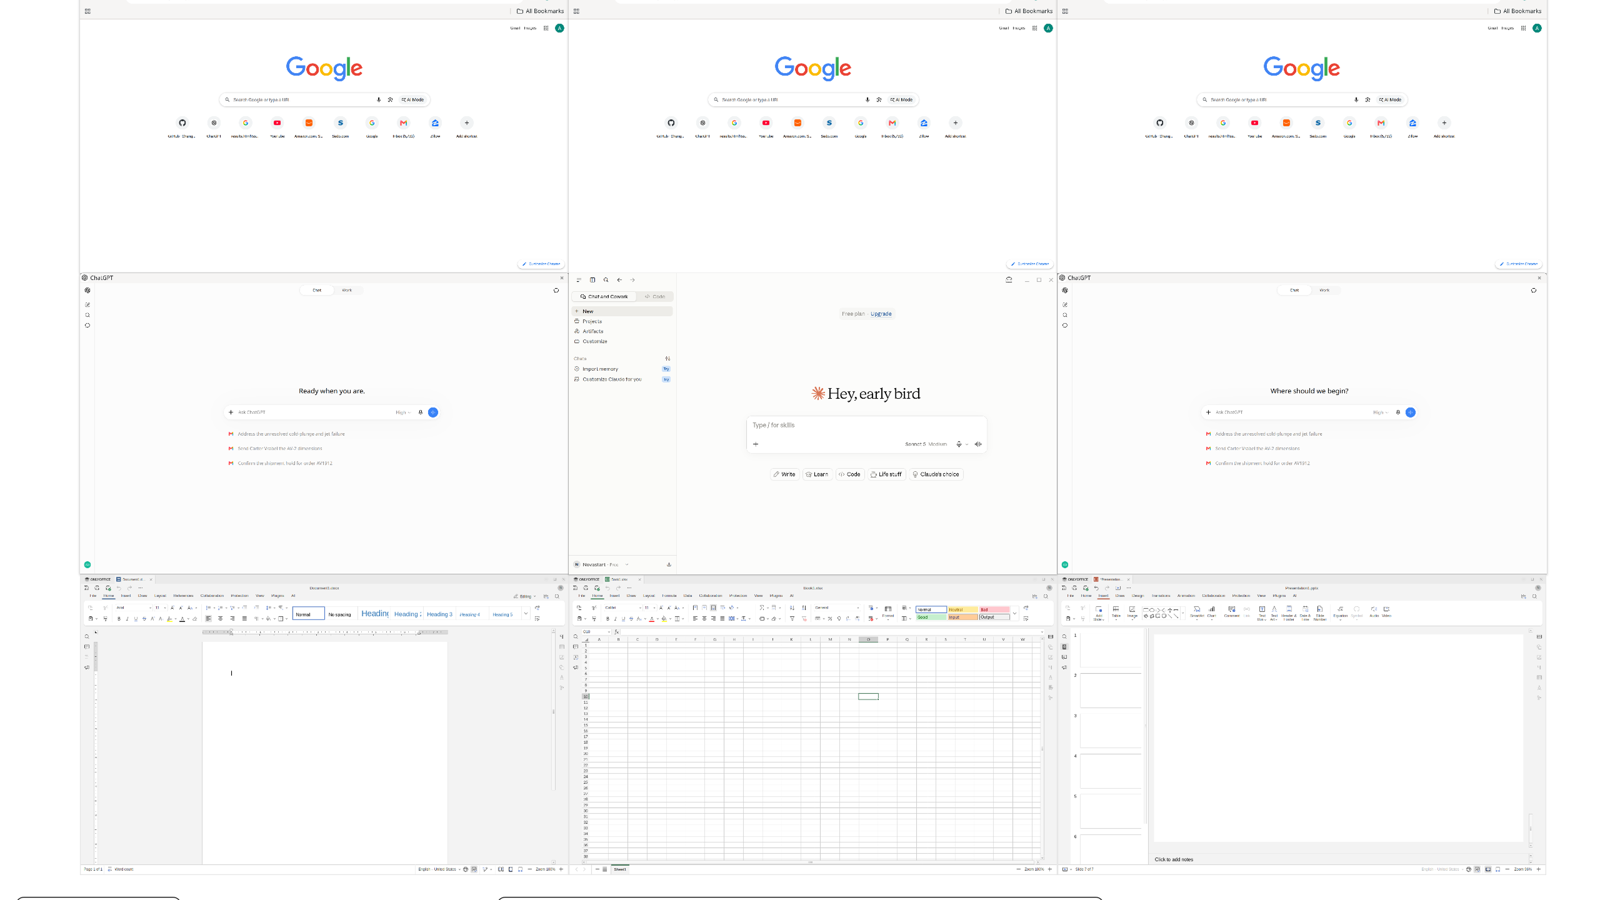1600x900 pixels.
Task: Click new chat icon in left ChatGPT window's sidebar
Action: [x=88, y=304]
